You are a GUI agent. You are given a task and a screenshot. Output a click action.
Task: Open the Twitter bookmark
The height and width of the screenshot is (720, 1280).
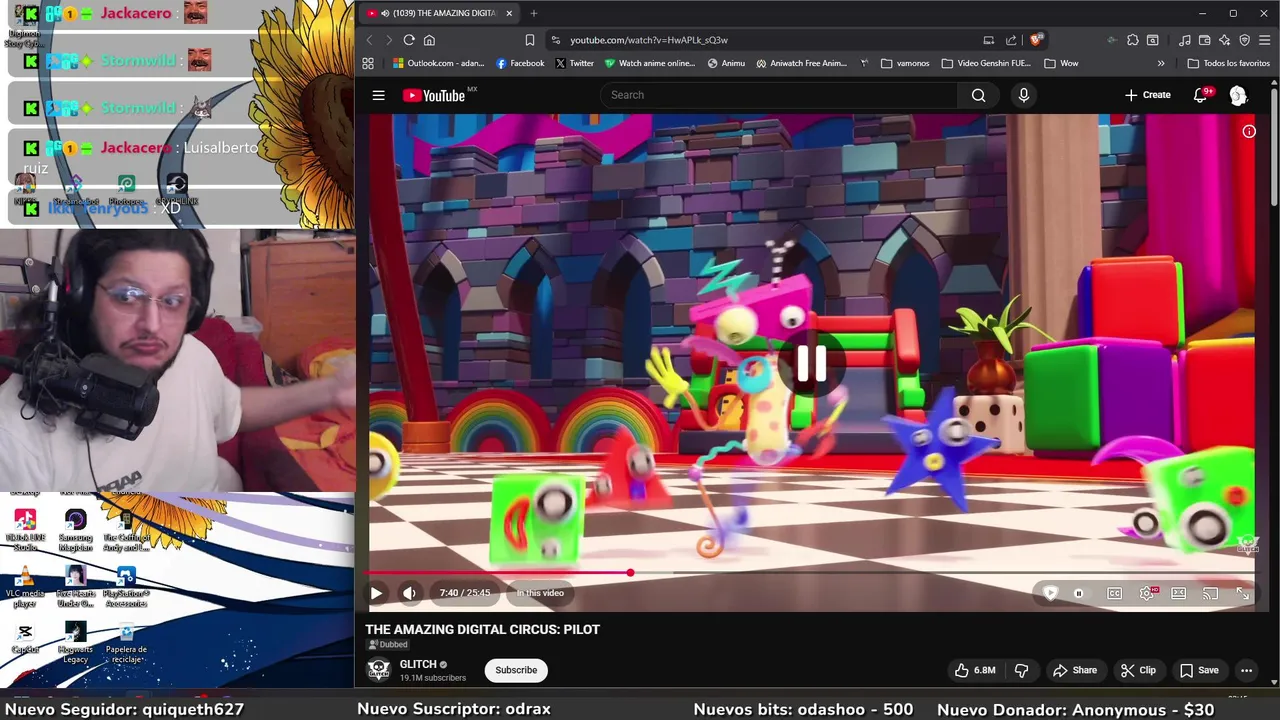click(574, 63)
